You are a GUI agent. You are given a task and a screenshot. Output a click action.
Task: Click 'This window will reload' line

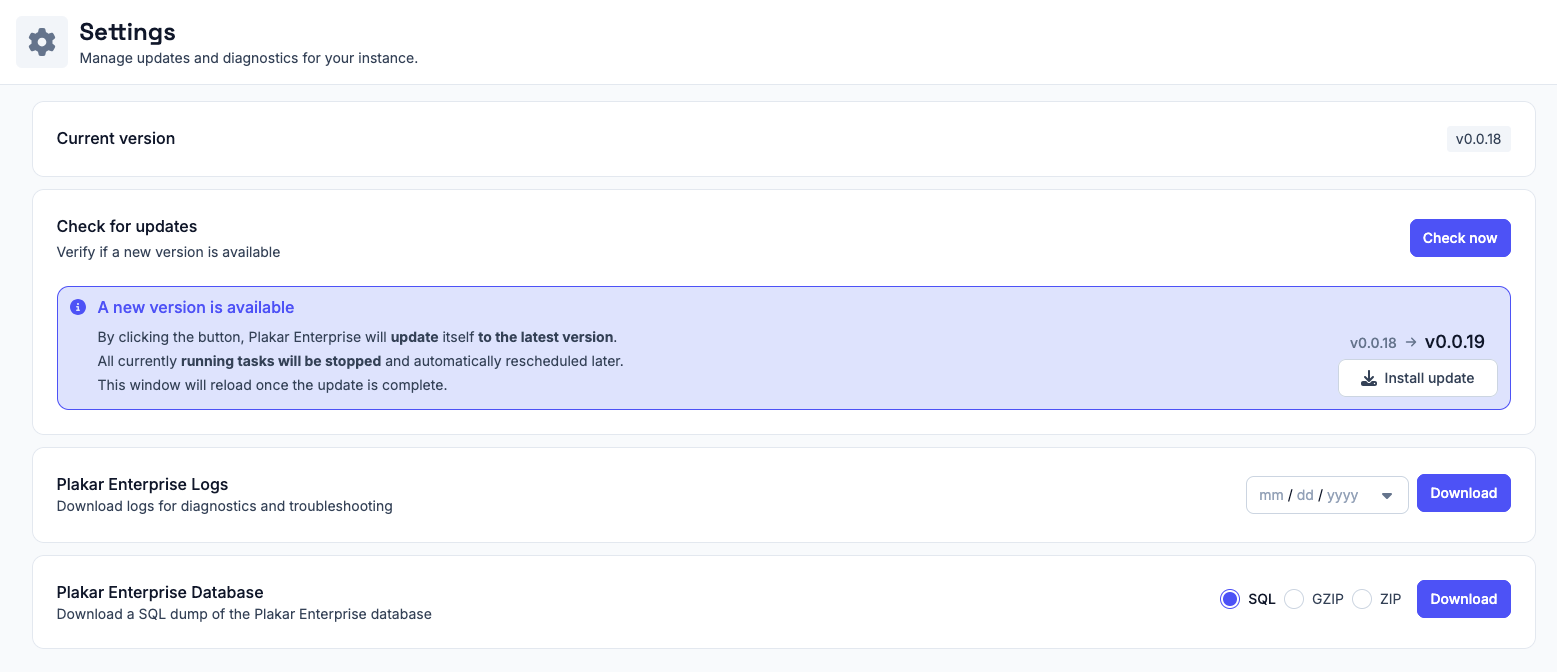click(x=272, y=384)
